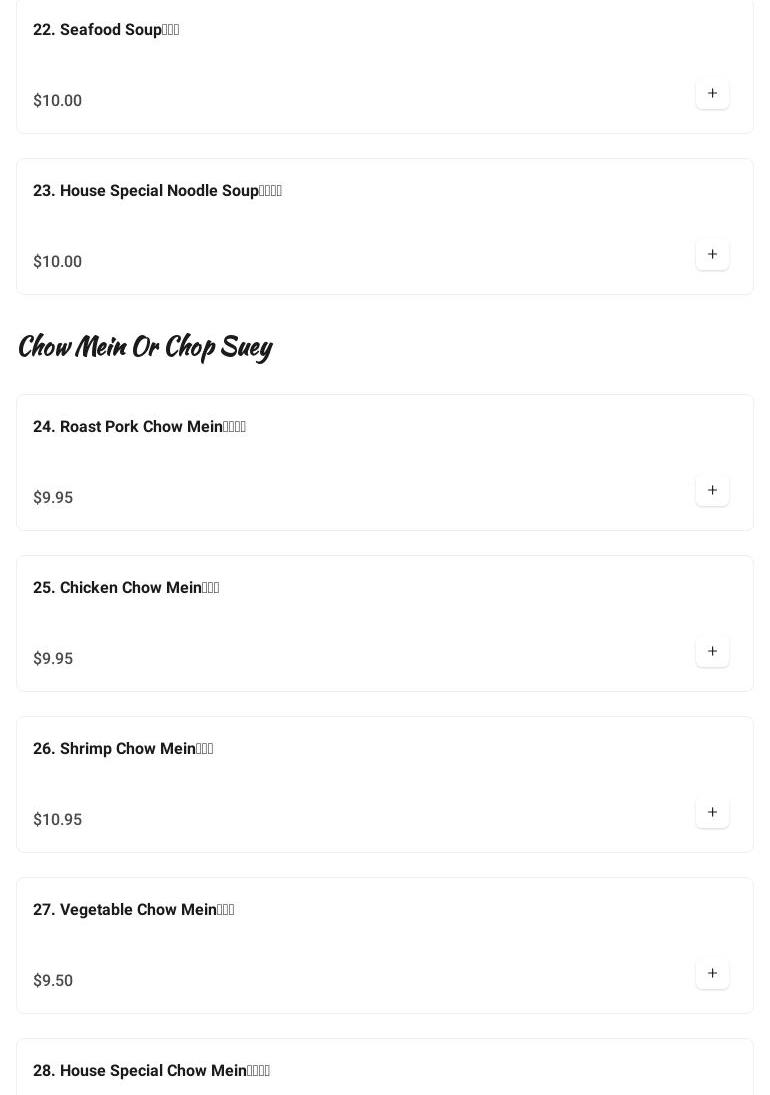Click the Chow Mein Or Chop Suey heading
This screenshot has width=770, height=1095.
pos(145,347)
